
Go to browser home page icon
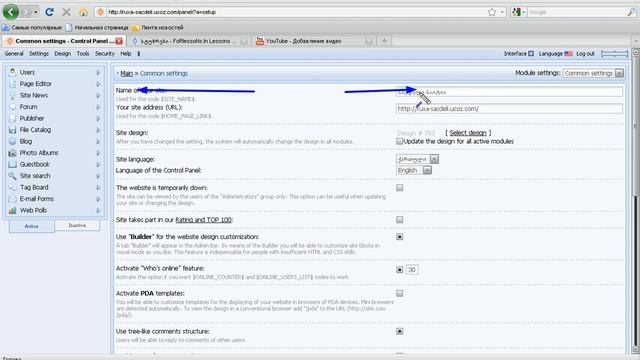(x=83, y=12)
